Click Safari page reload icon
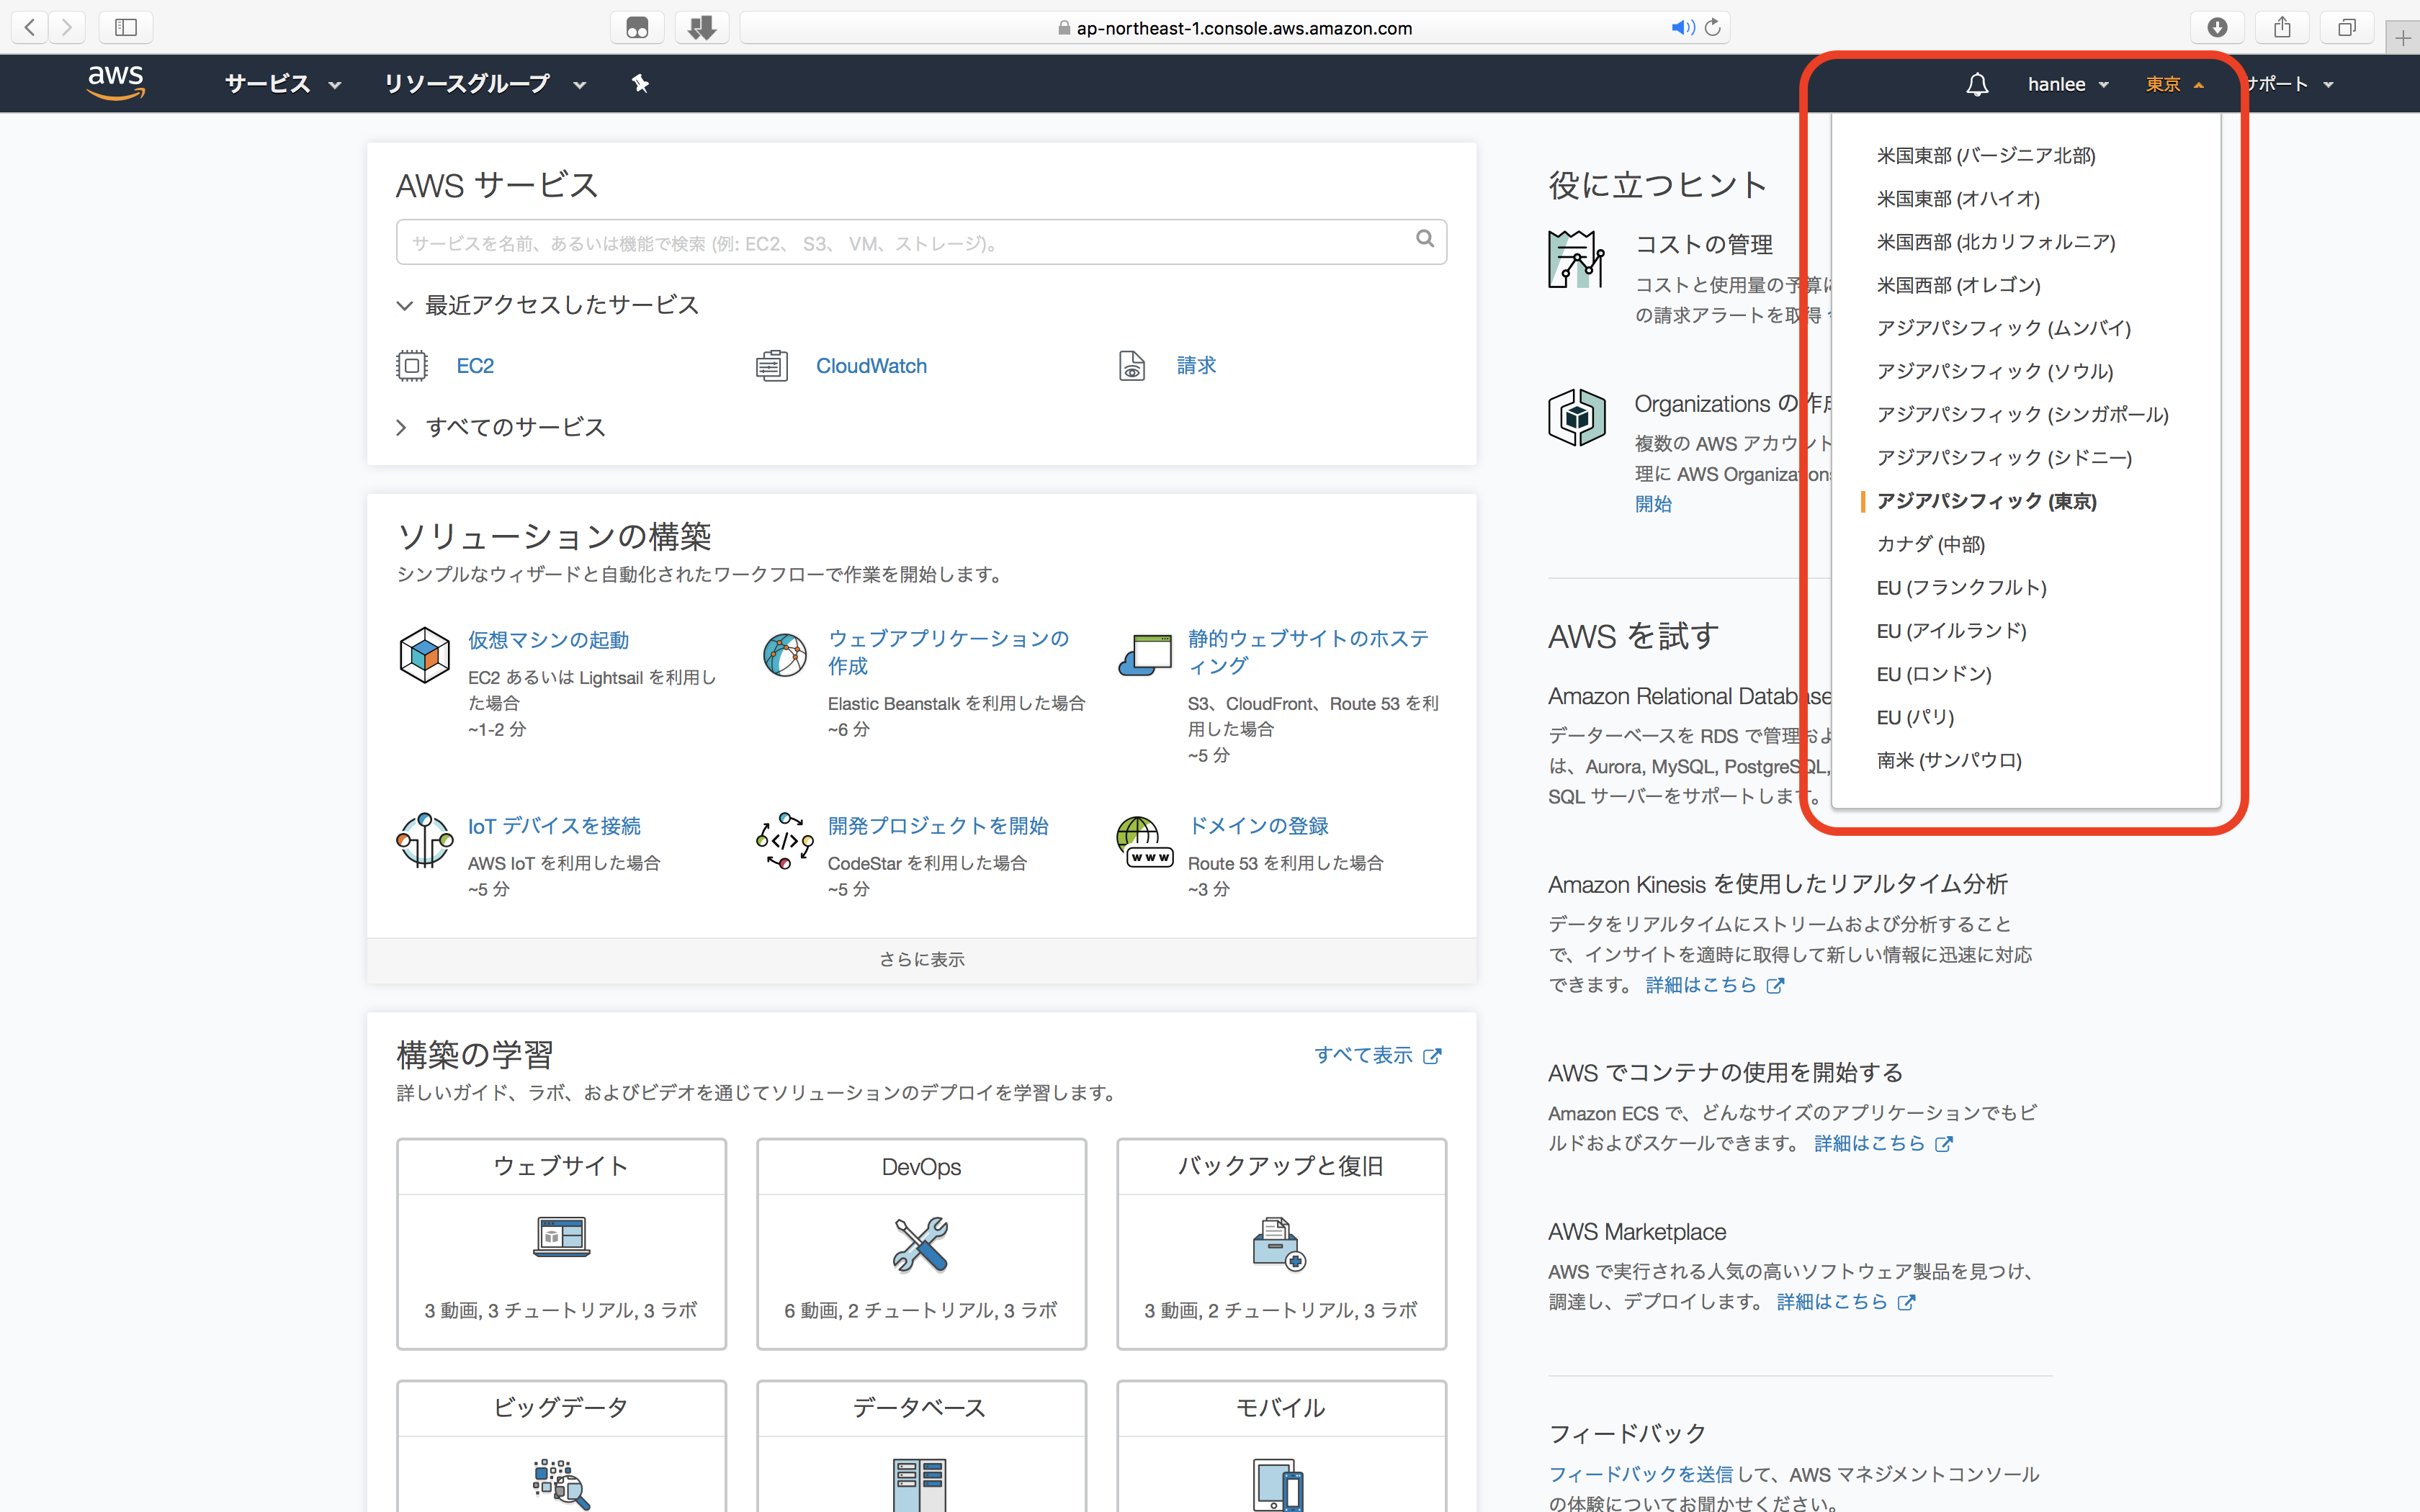The image size is (2420, 1512). click(1713, 28)
